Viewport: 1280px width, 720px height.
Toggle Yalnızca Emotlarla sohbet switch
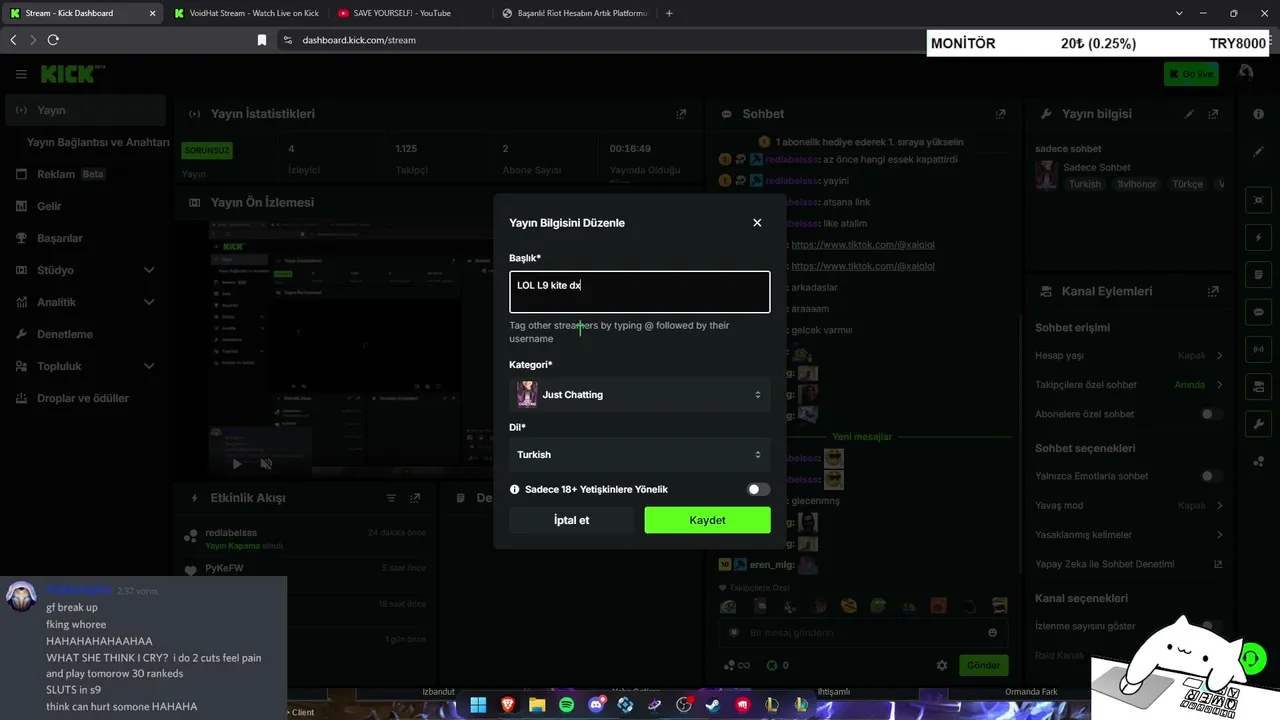pos(1212,477)
